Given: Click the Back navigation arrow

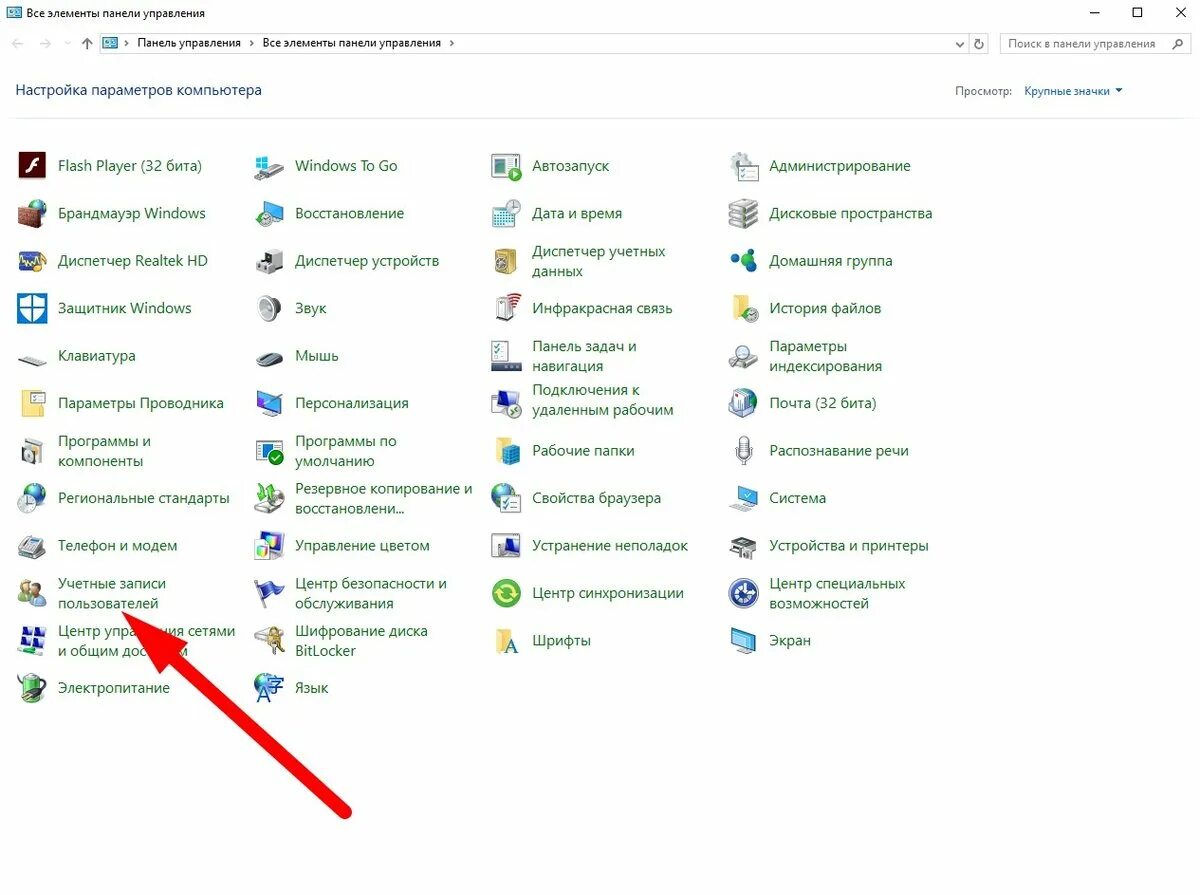Looking at the screenshot, I should [17, 44].
